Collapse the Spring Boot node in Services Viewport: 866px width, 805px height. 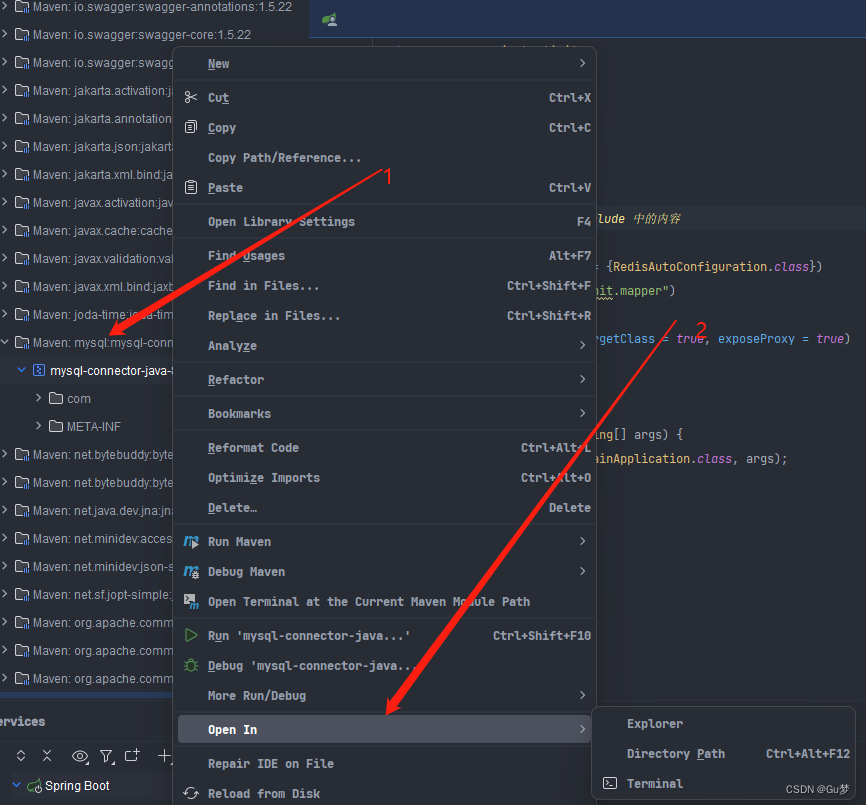click(15, 786)
